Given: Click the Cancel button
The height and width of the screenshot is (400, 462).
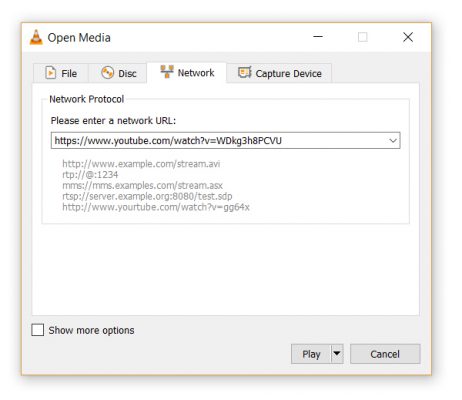Looking at the screenshot, I should [385, 354].
